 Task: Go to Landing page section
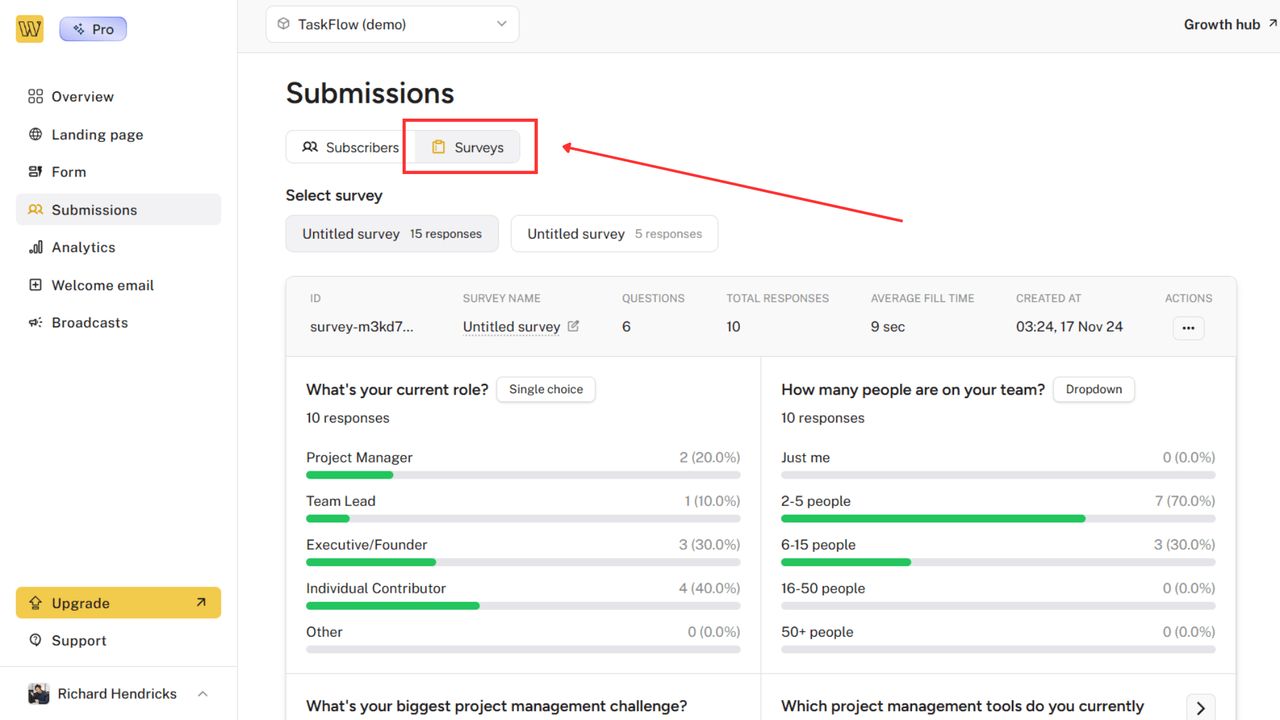tap(97, 135)
